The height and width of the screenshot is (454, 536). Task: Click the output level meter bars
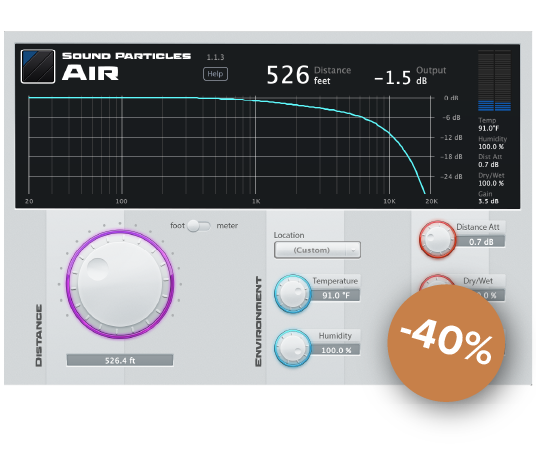494,81
